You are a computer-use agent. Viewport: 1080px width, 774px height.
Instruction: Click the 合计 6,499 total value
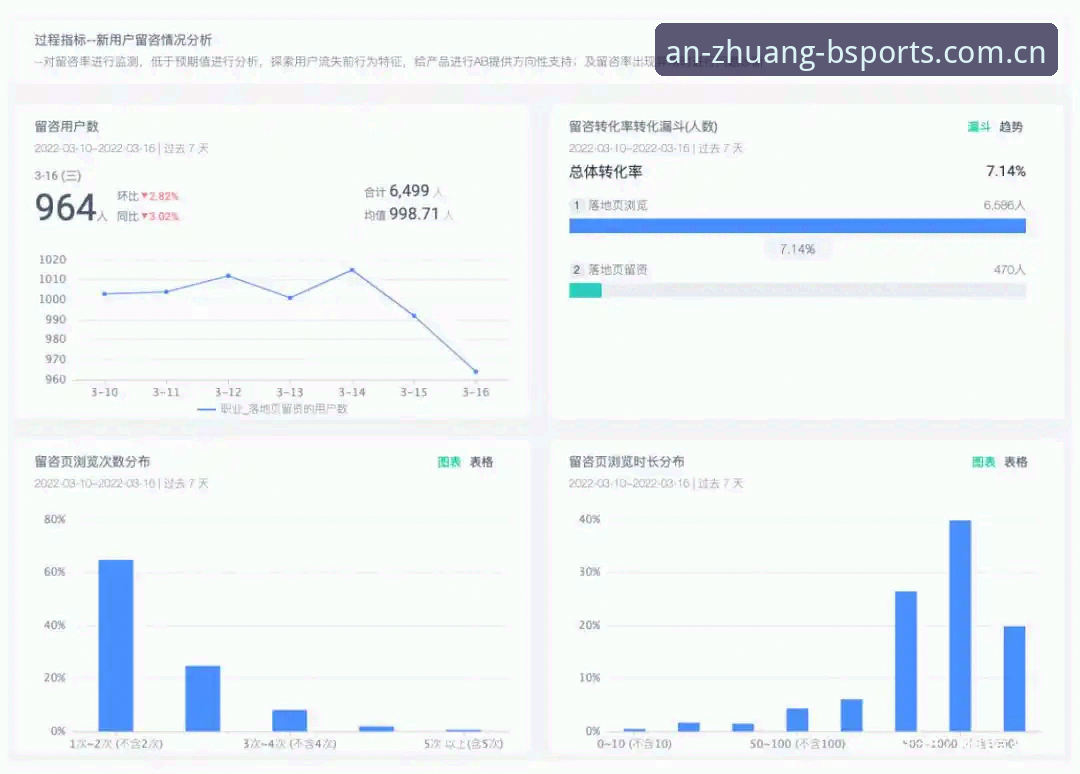[x=404, y=191]
